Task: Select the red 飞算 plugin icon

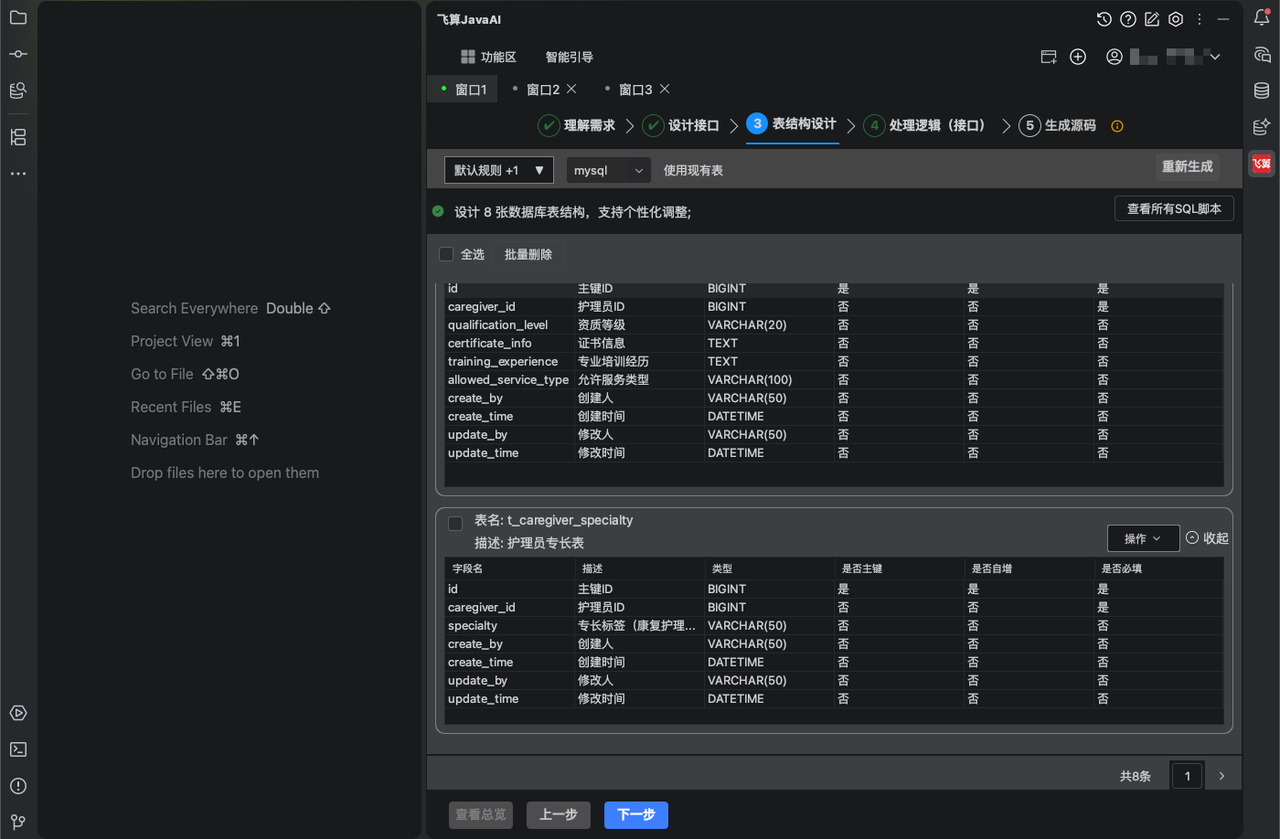Action: point(1262,164)
